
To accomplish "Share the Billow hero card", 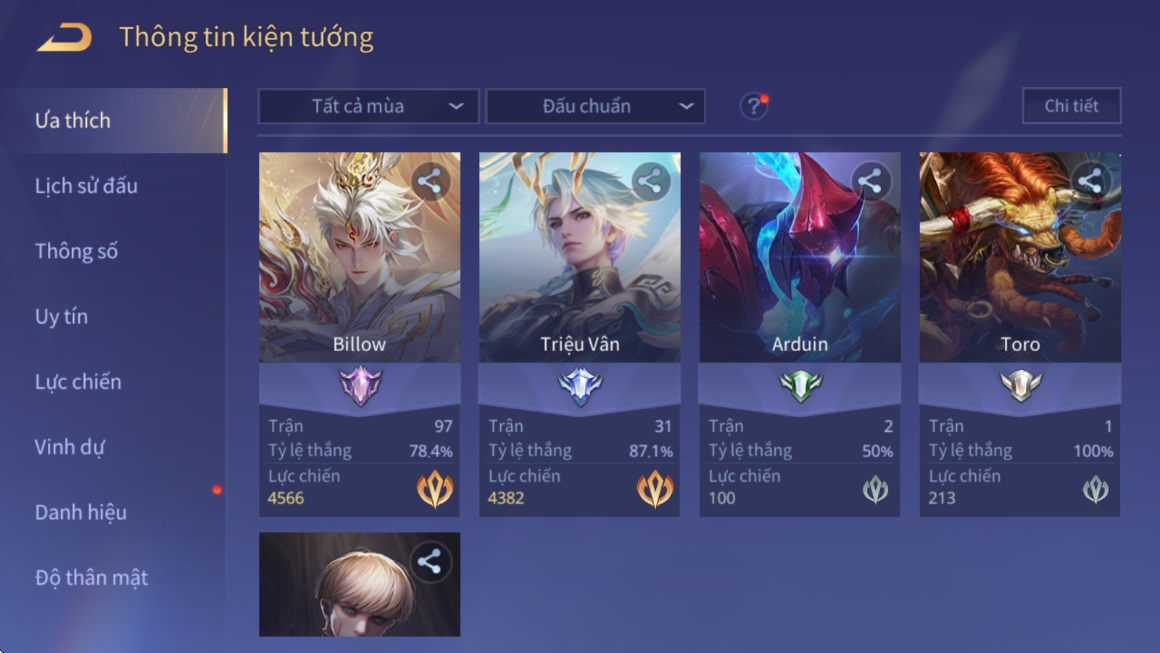I will pyautogui.click(x=430, y=181).
